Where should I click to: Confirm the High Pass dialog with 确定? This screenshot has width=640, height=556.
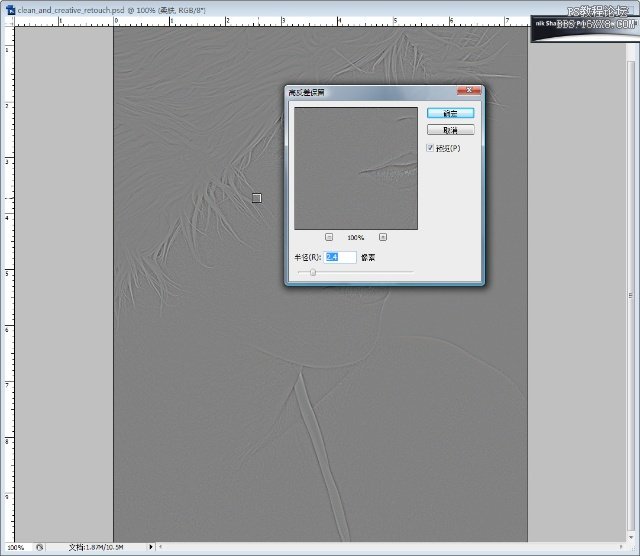(x=450, y=113)
